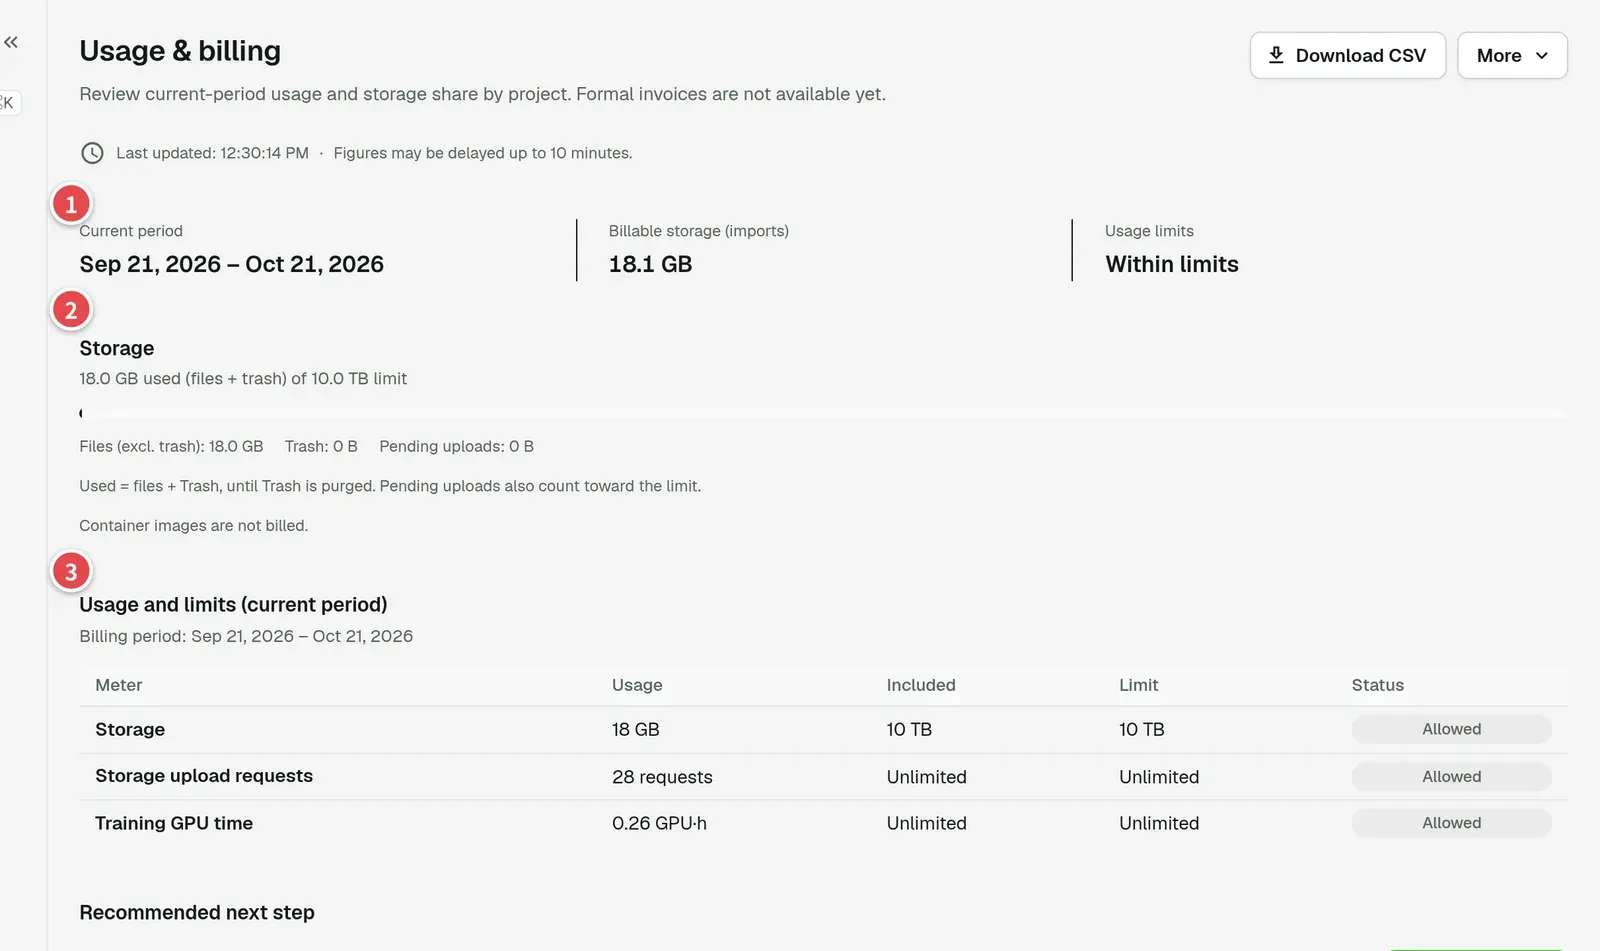Click the 0.26 GPU·h usage value
The height and width of the screenshot is (951, 1600).
tap(659, 823)
